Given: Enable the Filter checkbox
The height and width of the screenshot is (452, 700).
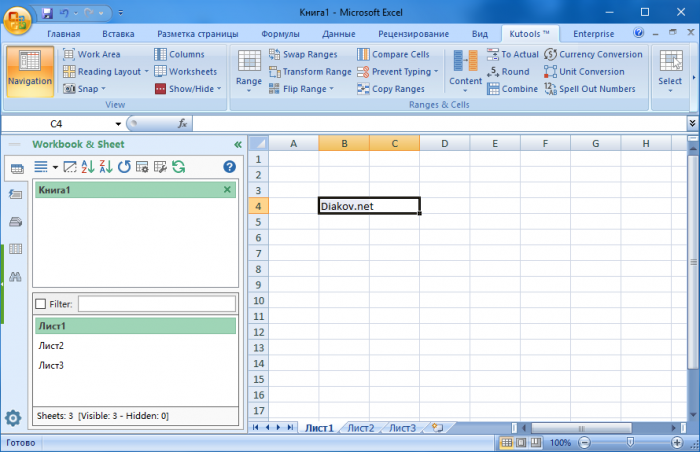Looking at the screenshot, I should point(40,304).
